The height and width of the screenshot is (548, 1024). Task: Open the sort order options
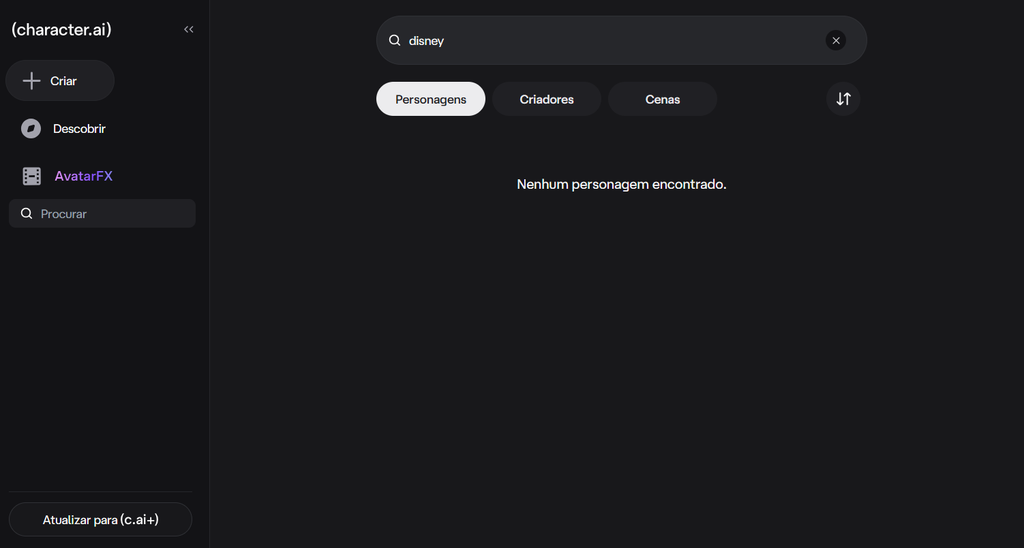[x=843, y=99]
